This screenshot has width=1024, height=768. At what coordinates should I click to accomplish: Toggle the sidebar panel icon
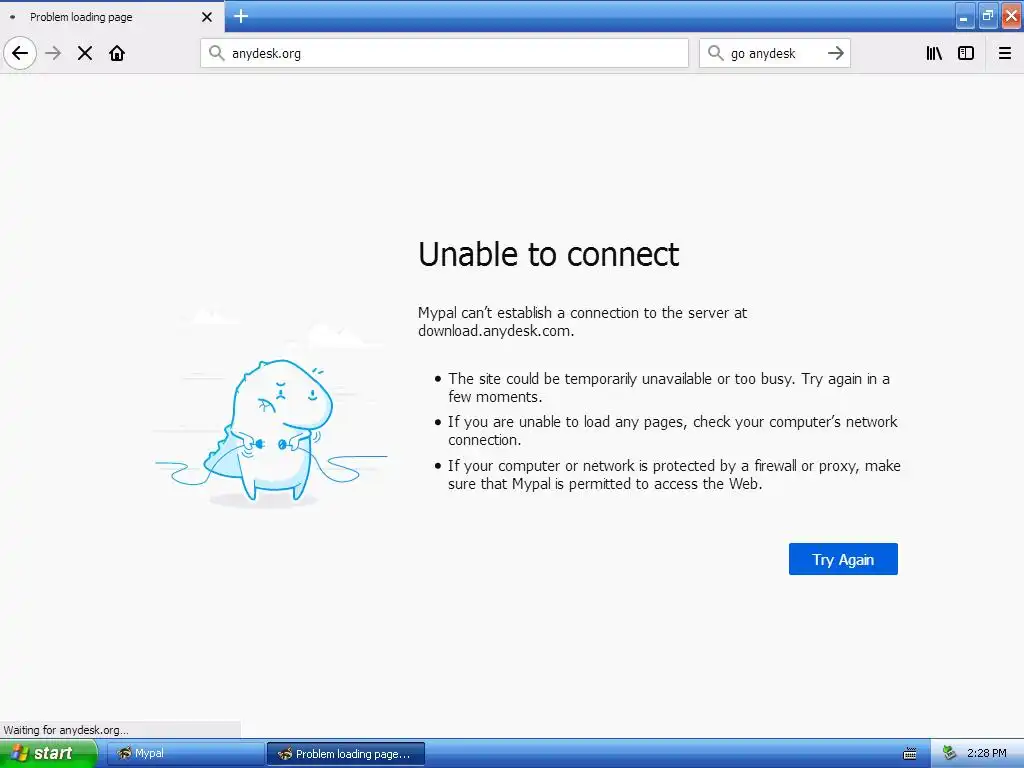click(x=966, y=53)
